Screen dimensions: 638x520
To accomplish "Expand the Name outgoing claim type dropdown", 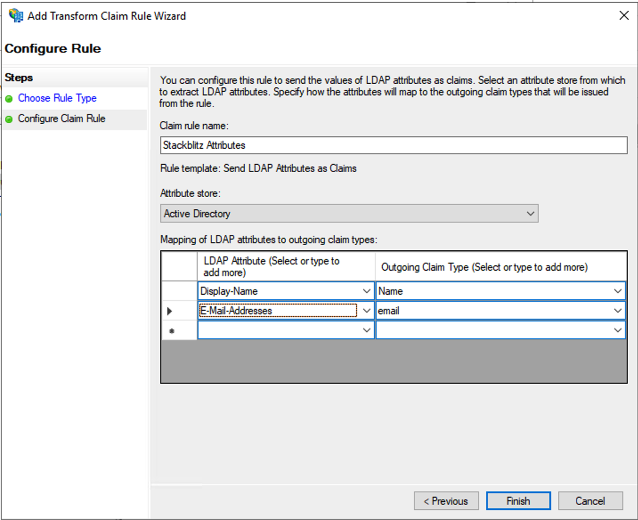I will [x=617, y=291].
